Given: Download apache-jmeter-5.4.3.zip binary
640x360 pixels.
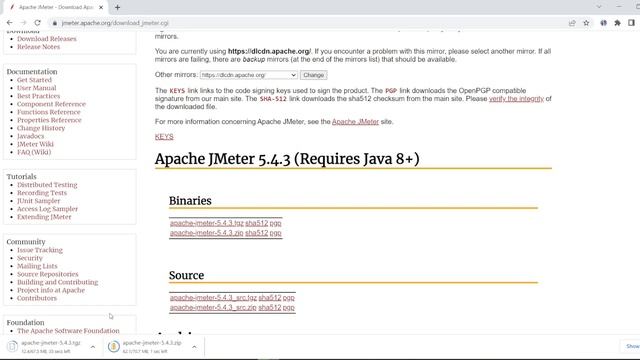Looking at the screenshot, I should click(207, 233).
